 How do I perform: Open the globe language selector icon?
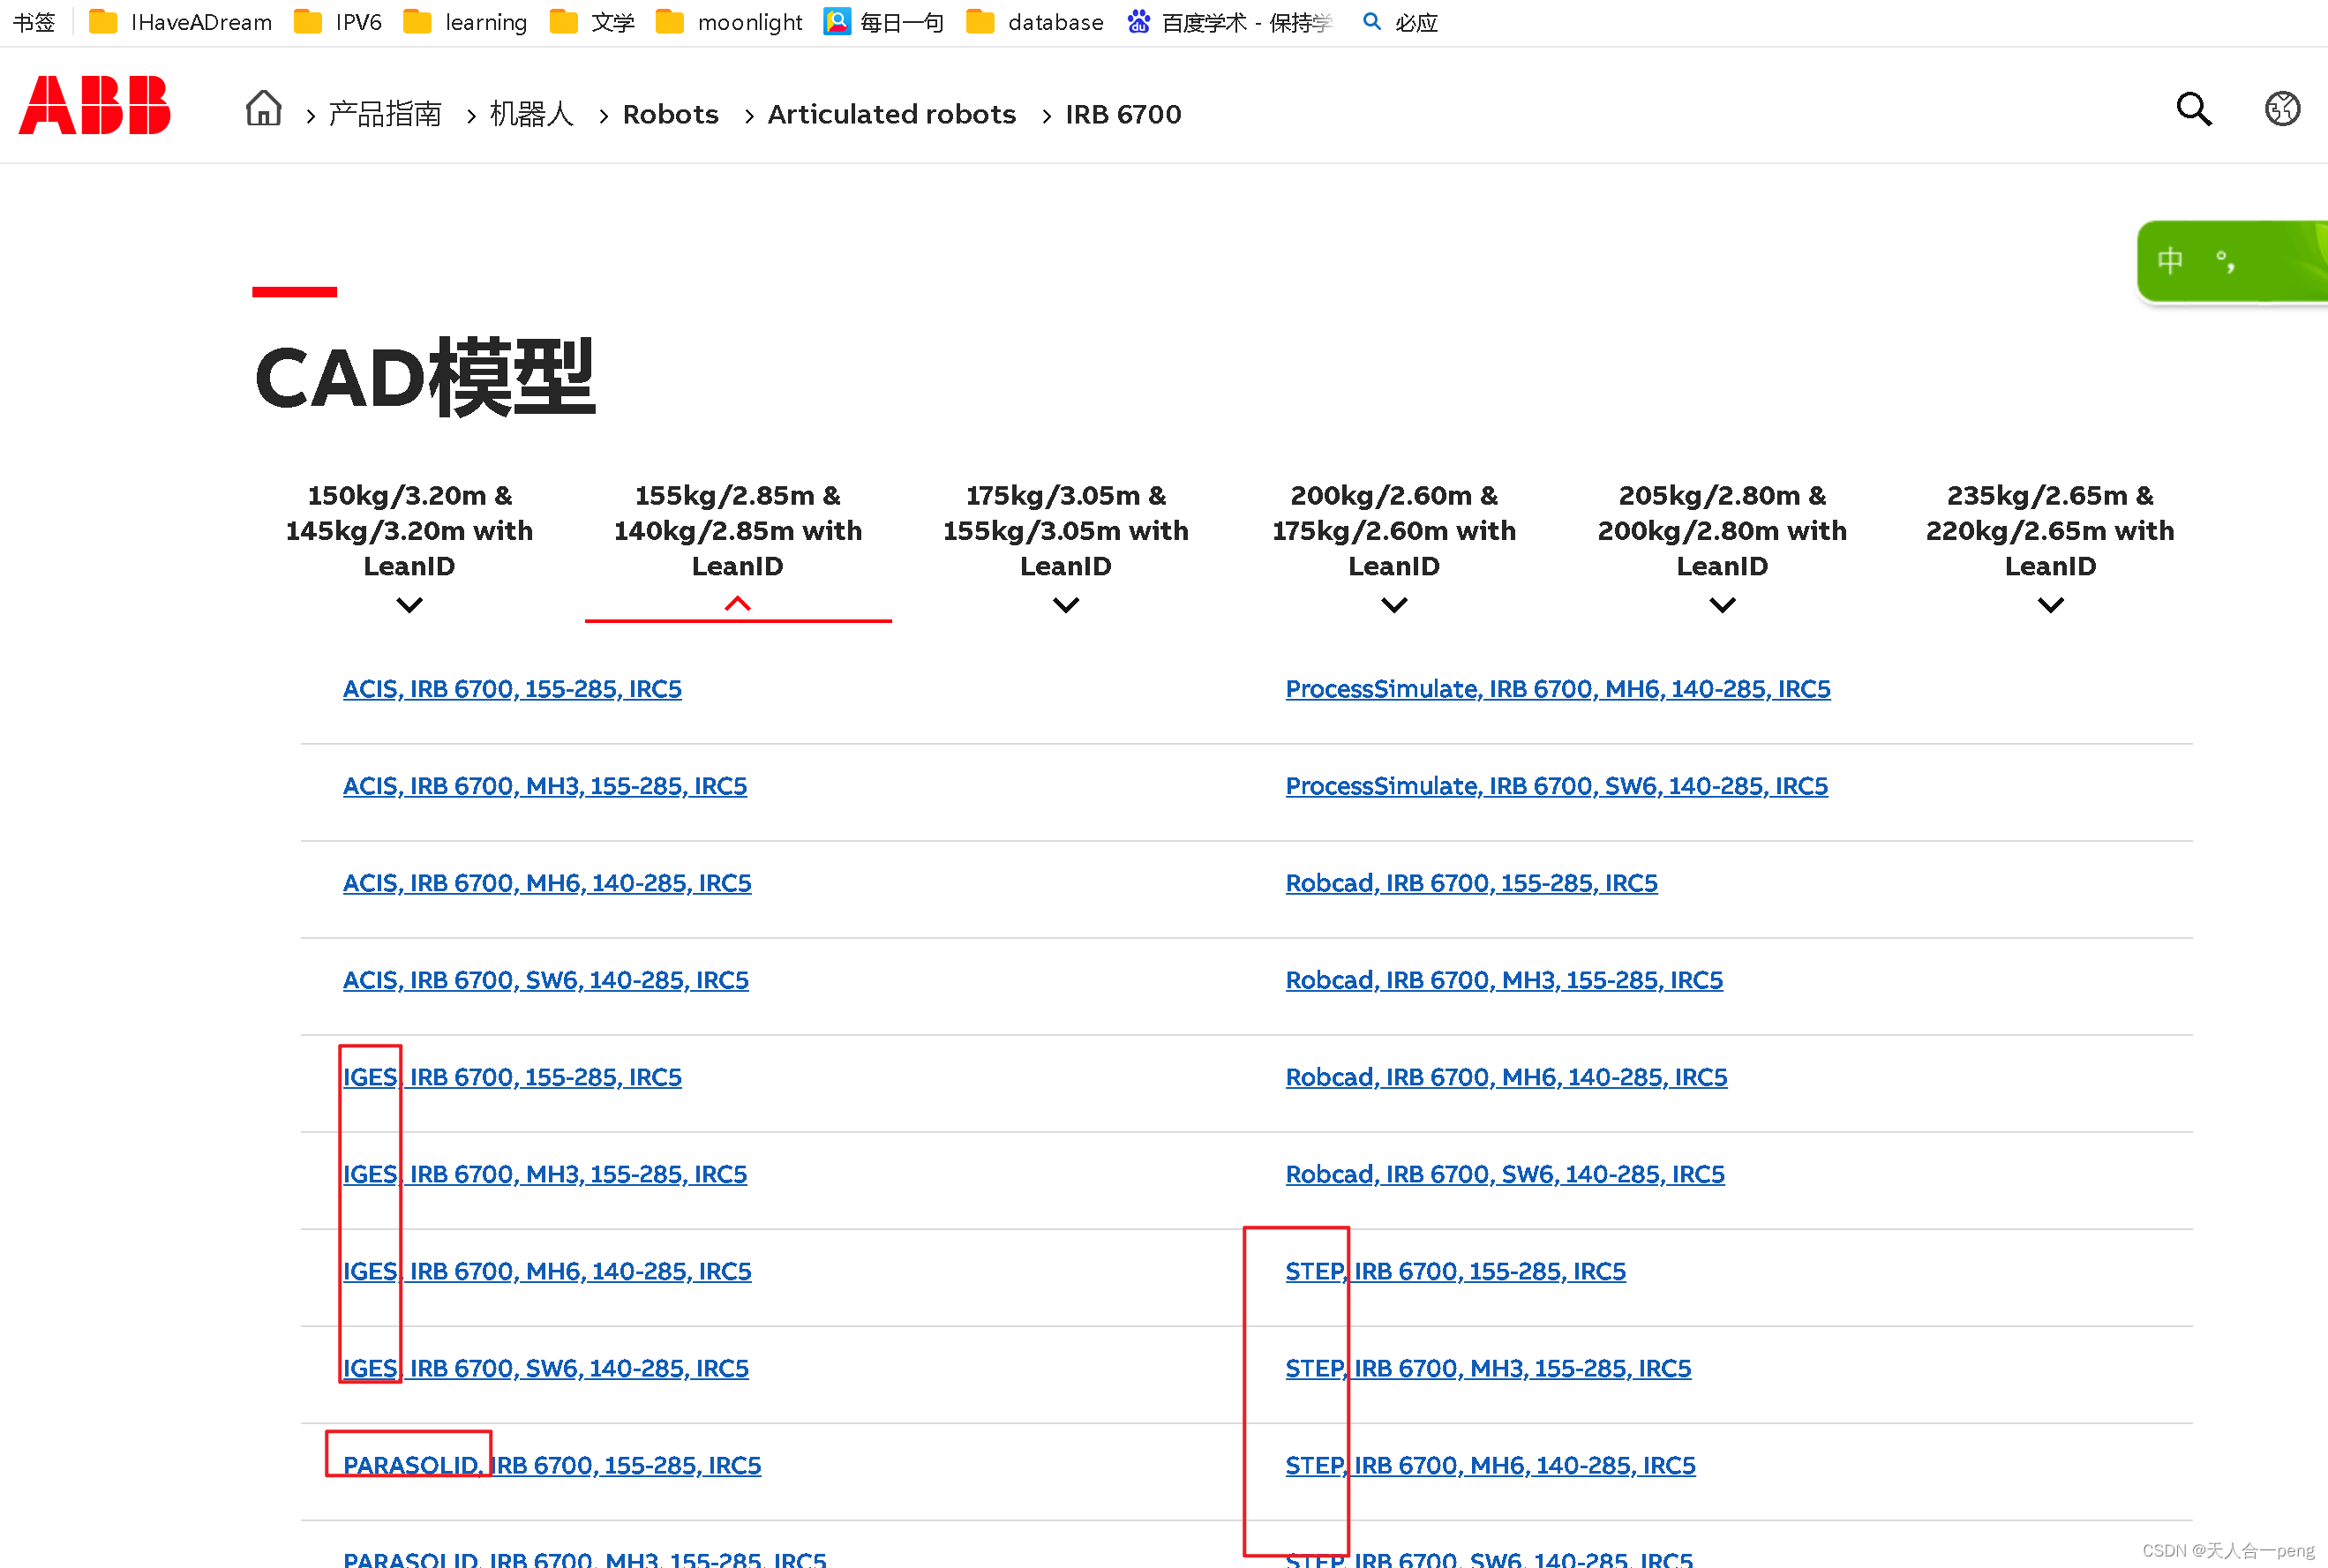[2282, 109]
